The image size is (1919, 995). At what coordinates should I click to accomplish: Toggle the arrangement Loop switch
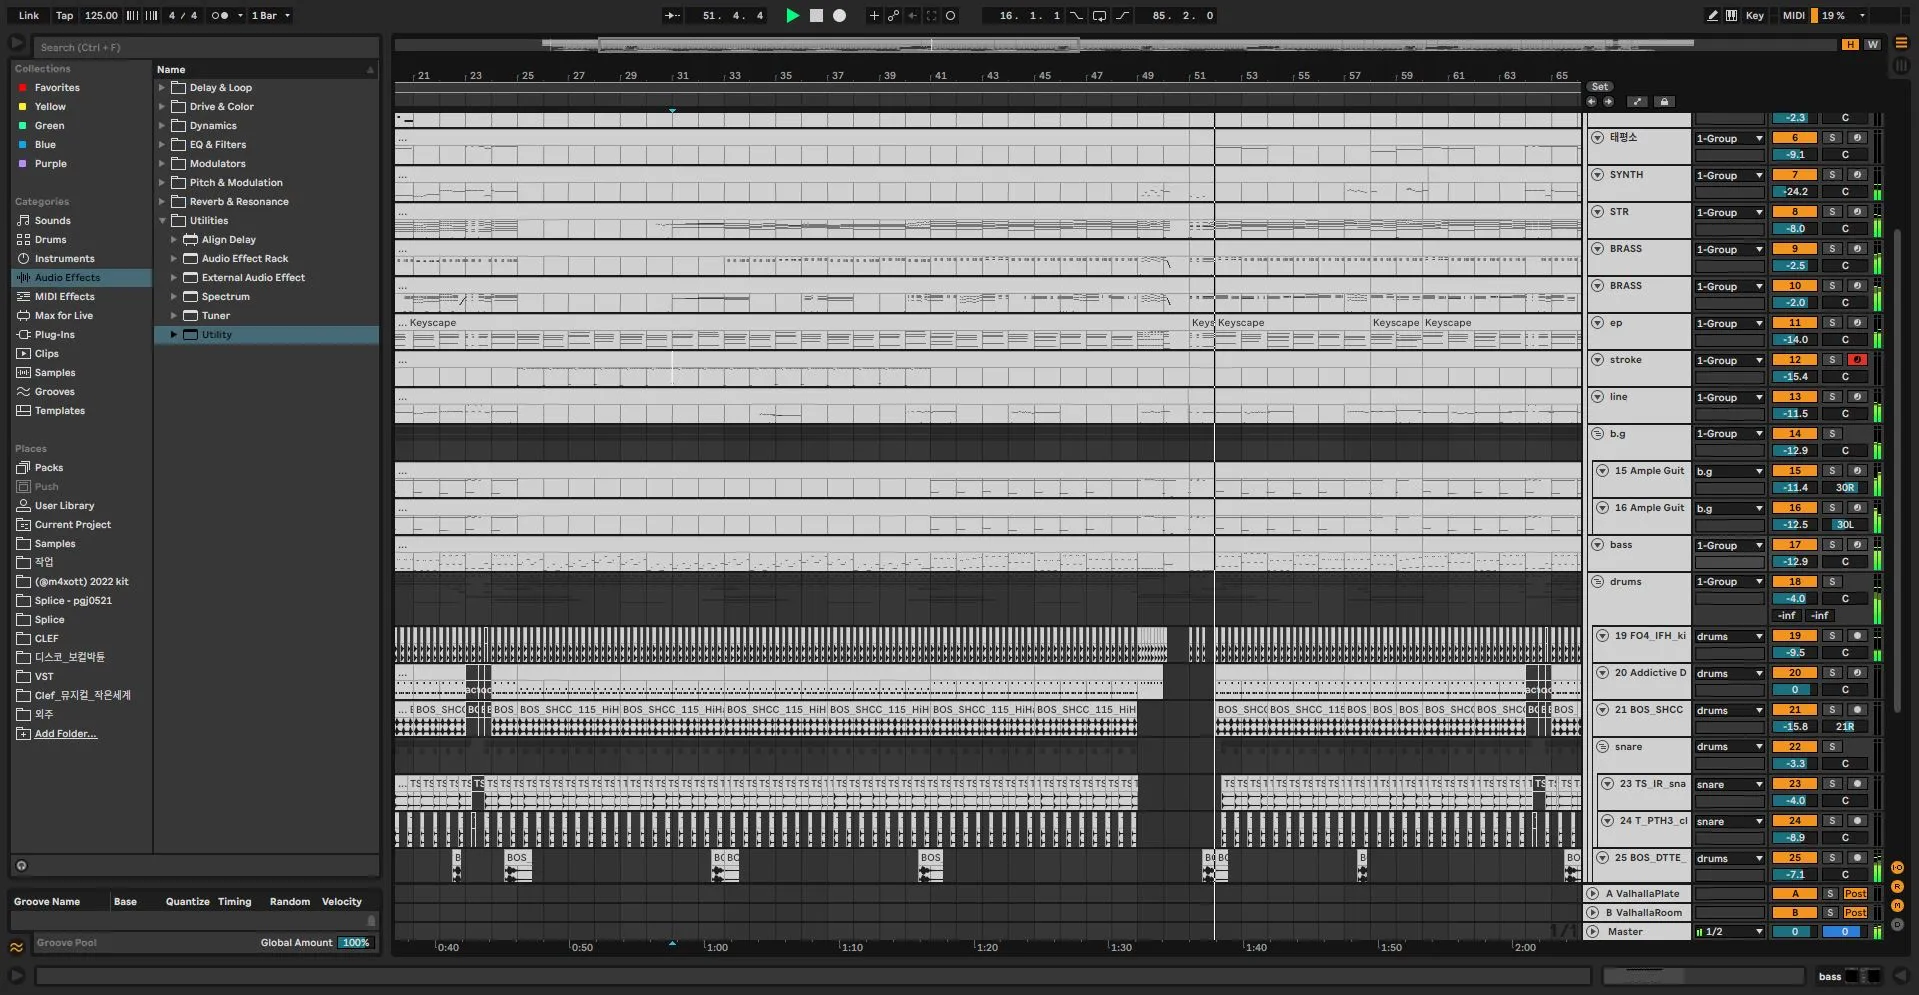(1099, 15)
